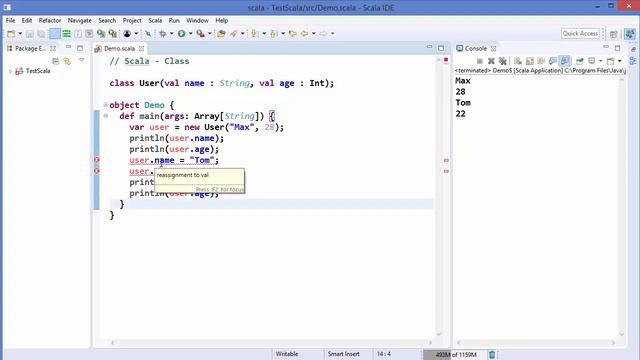Click Display Selected Console monitor icon

592,61
